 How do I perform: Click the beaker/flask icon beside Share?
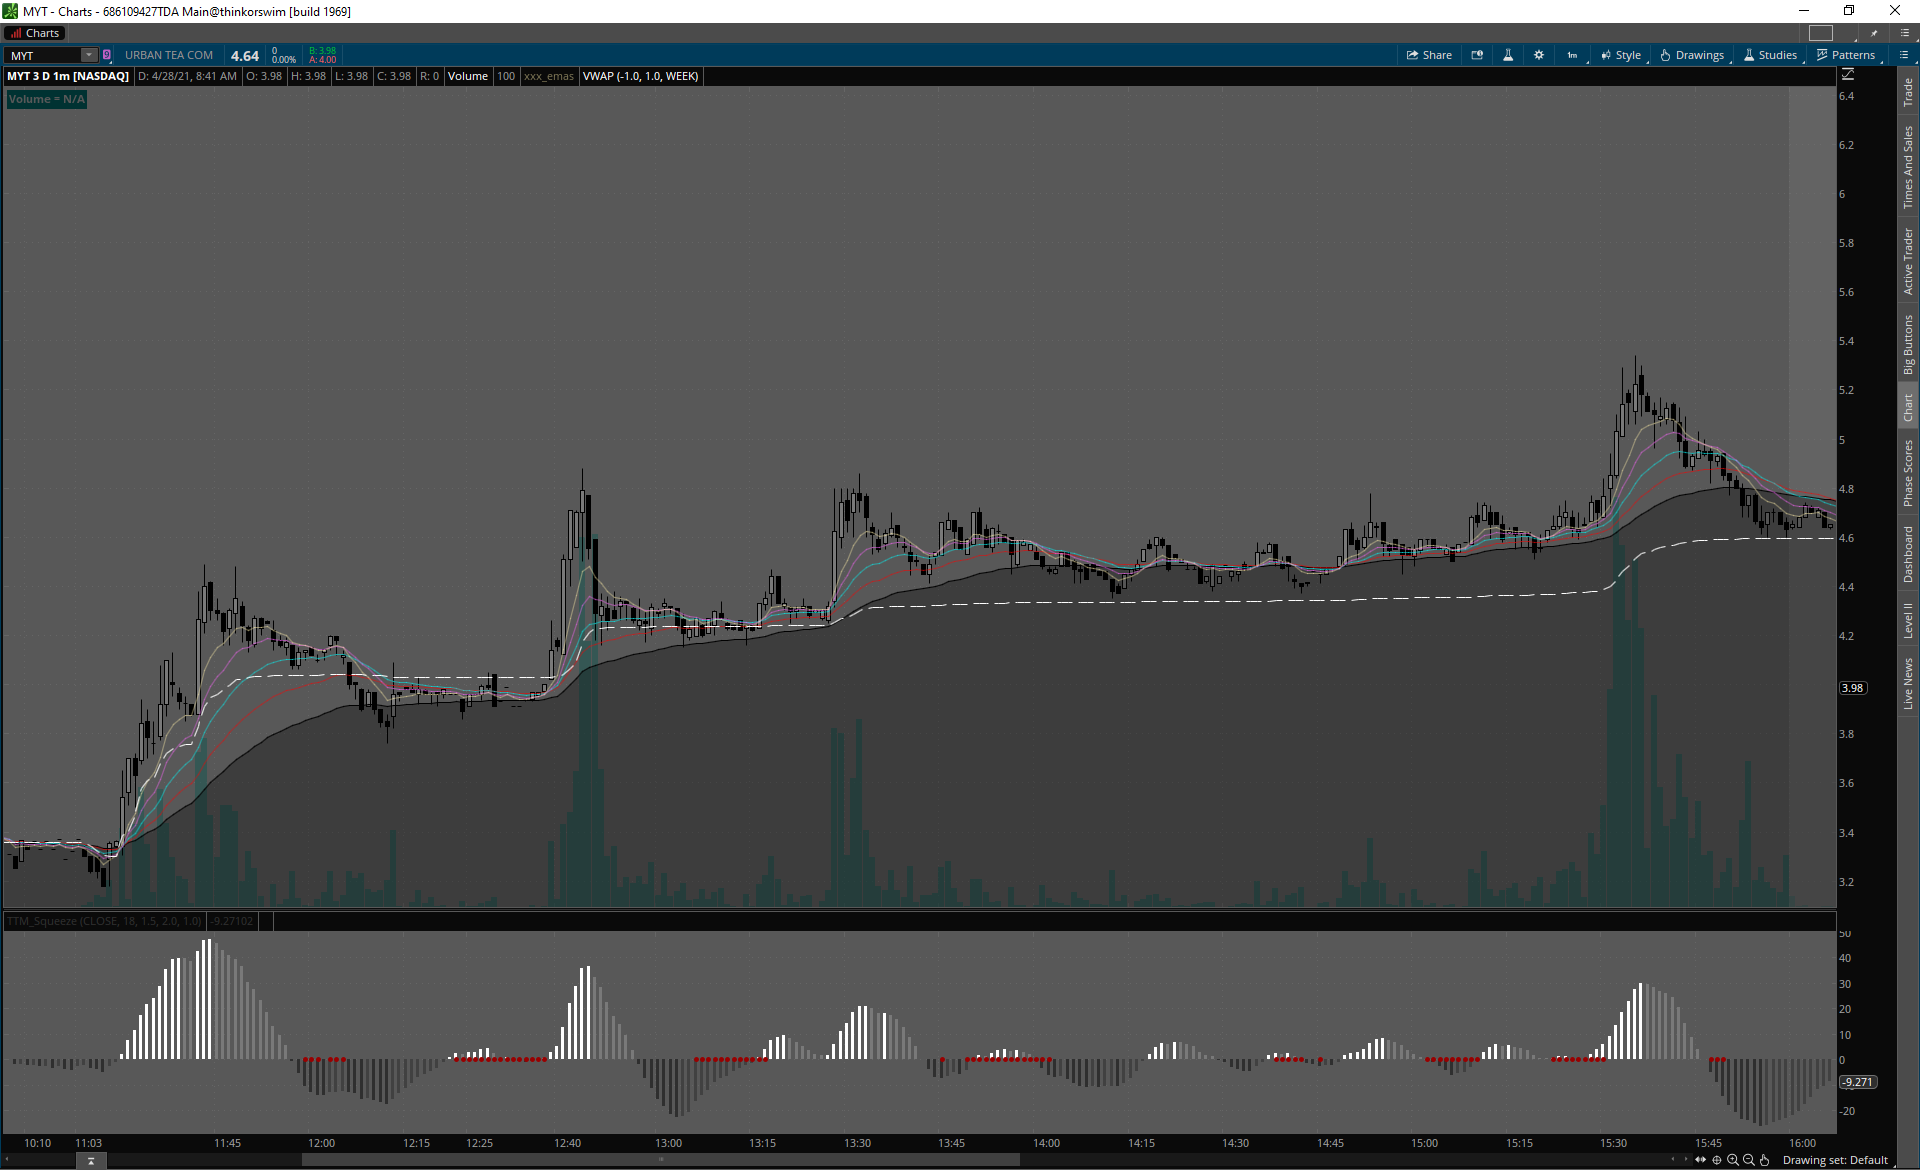pos(1508,55)
